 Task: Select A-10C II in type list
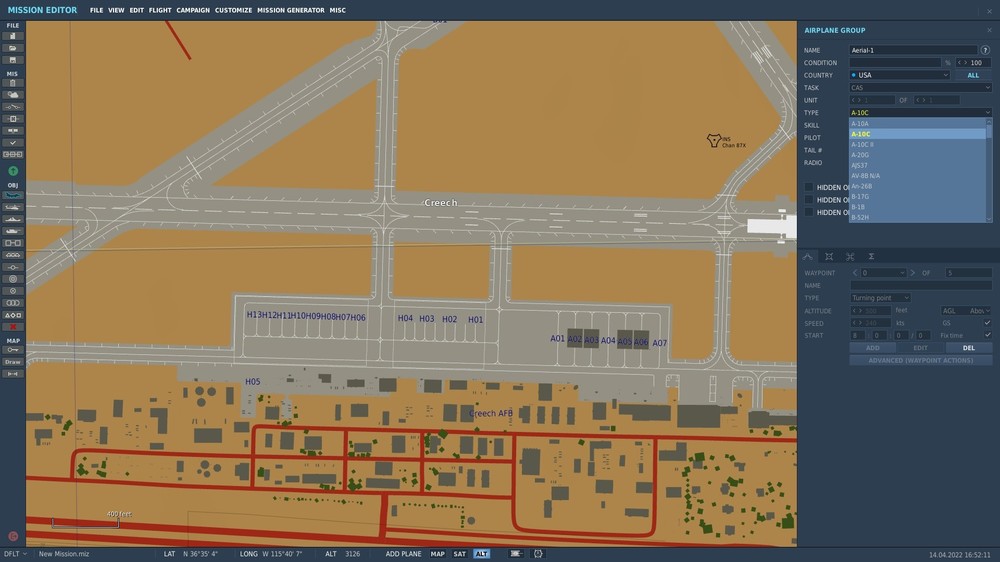[x=917, y=144]
